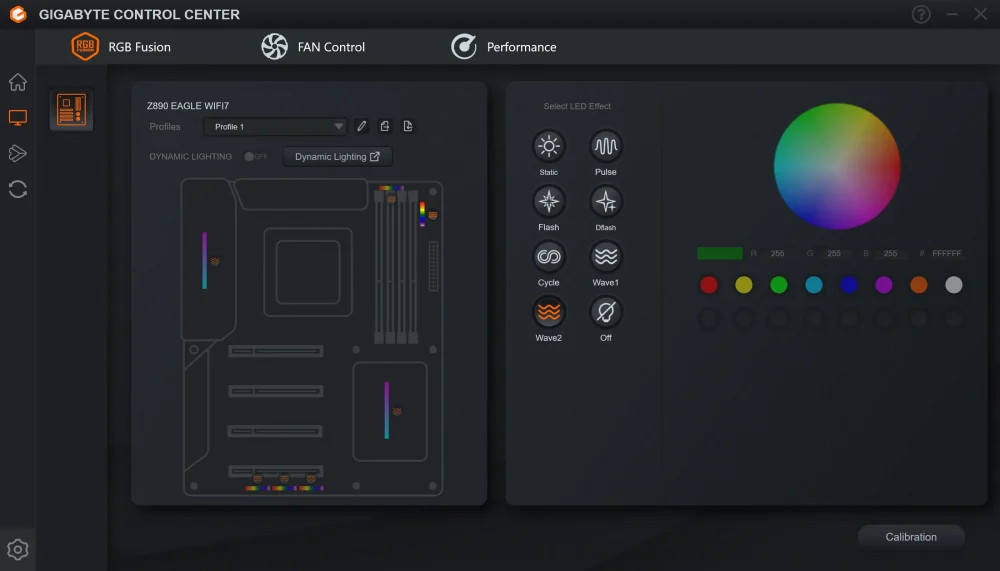Open the Dynamic Lighting external link button
The image size is (1000, 571).
(337, 156)
